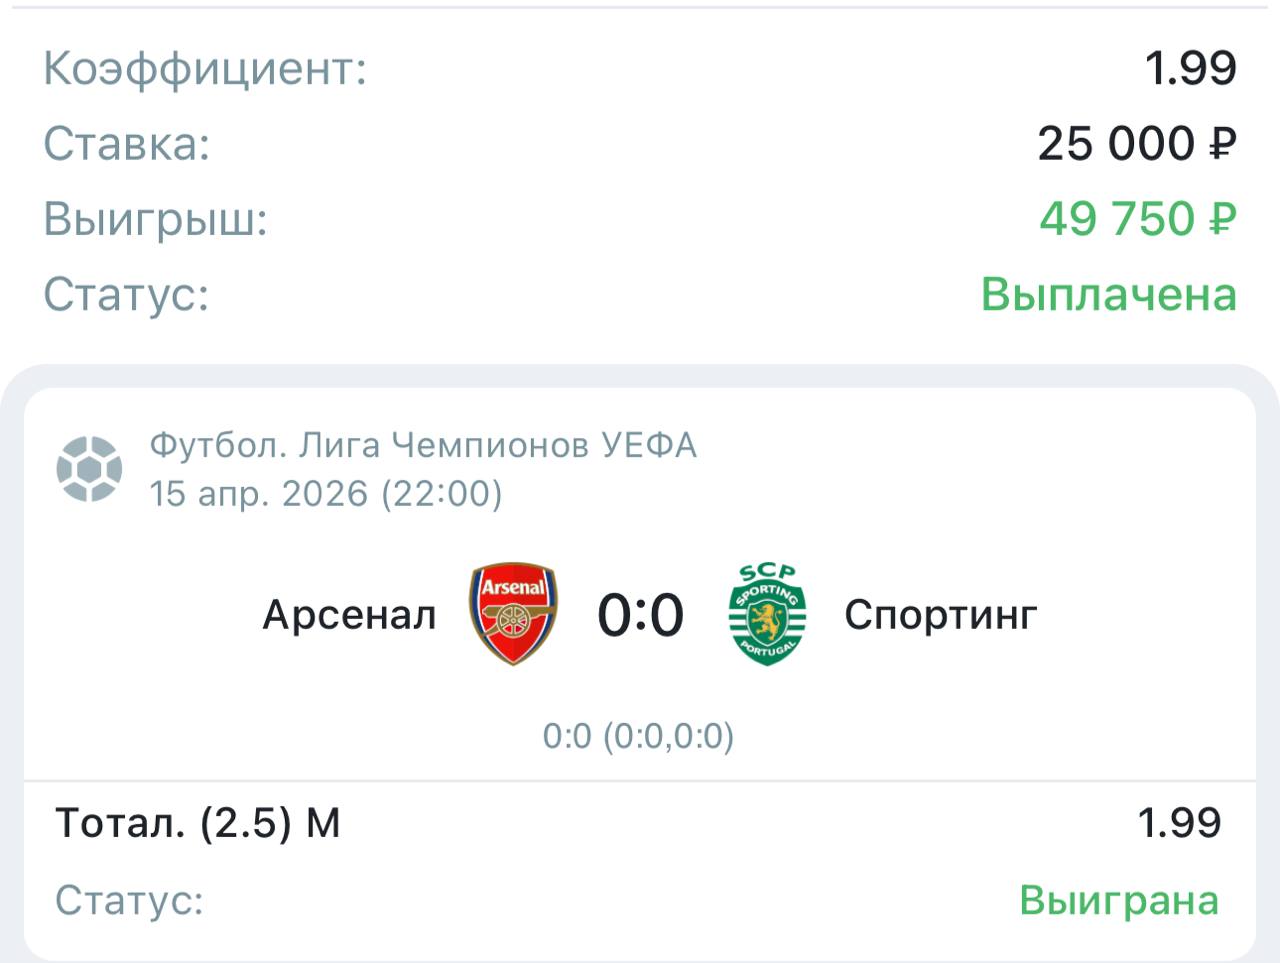Click the Статус label beside Выплачена

tap(127, 294)
